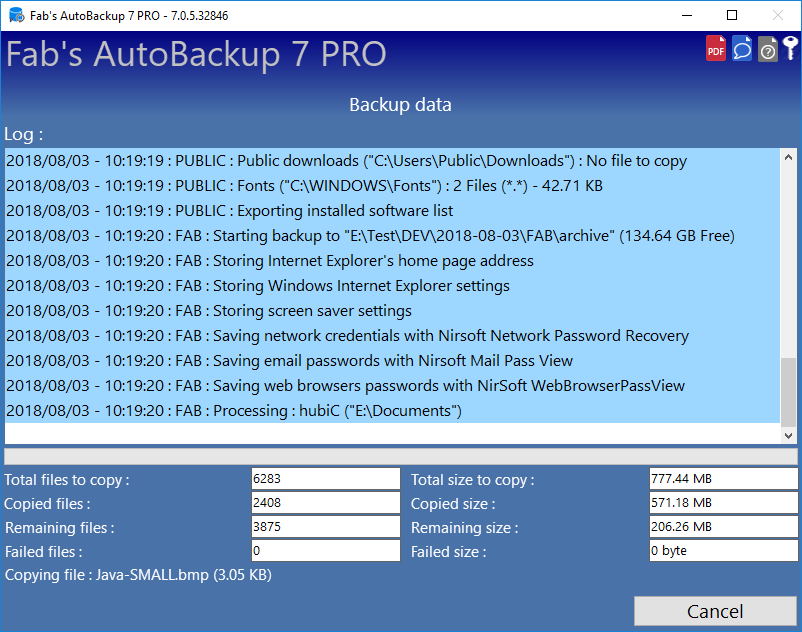Screen dimensions: 802x632
Task: Click the white key license icon
Action: click(790, 49)
